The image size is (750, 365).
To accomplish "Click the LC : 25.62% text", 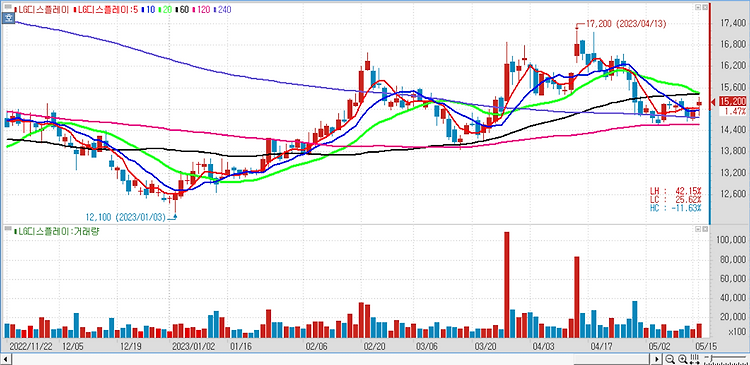I will click(x=676, y=199).
